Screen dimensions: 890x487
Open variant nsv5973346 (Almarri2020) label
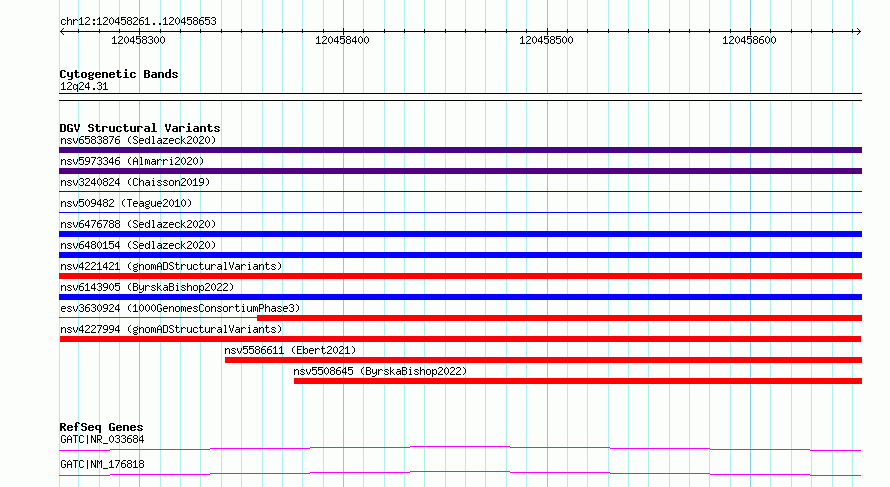click(x=132, y=161)
